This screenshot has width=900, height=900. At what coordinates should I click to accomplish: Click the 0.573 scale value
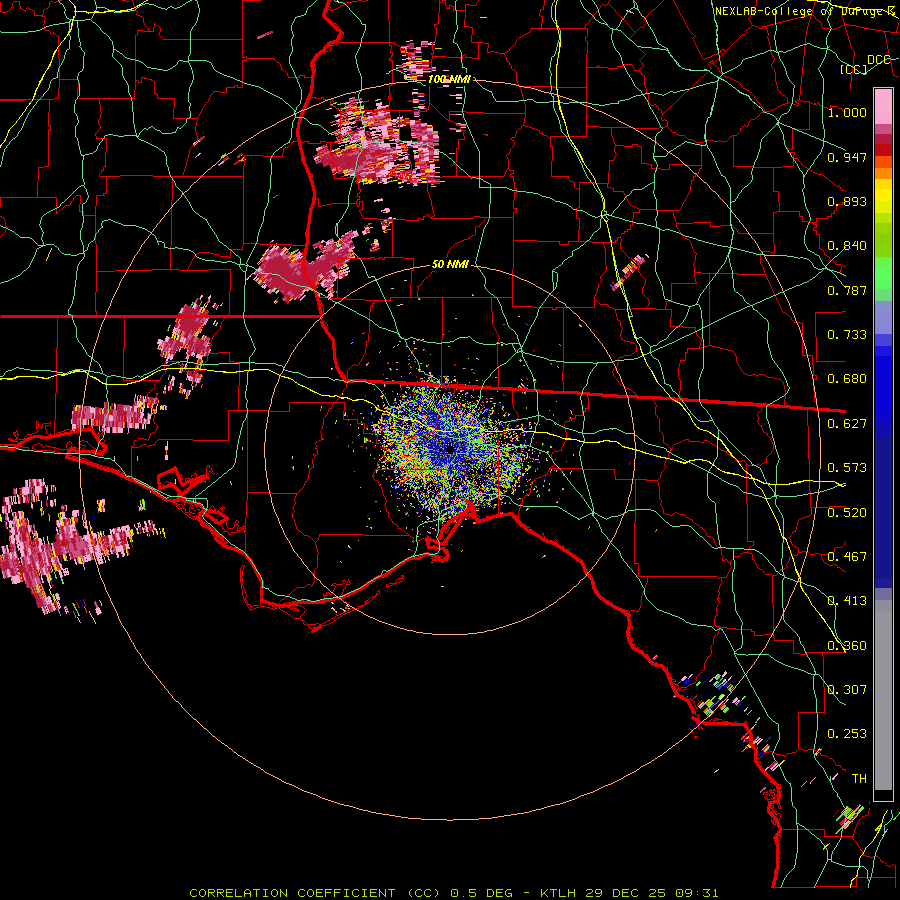tap(847, 468)
